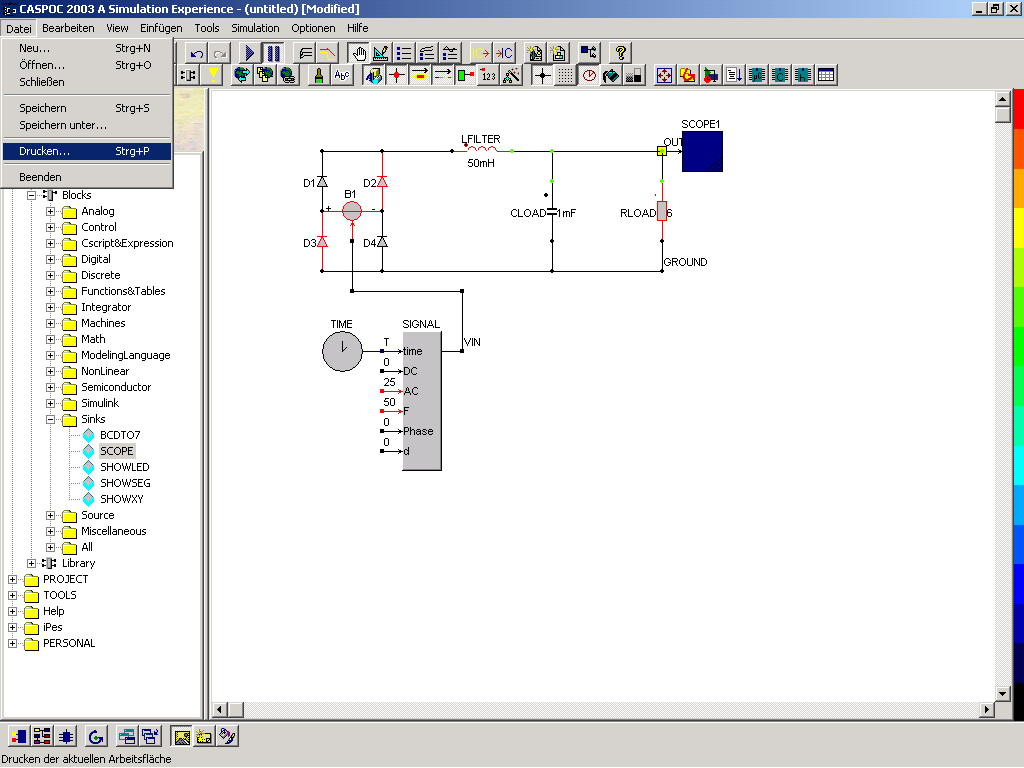Screen dimensions: 1024x768
Task: Collapse the Blocks node
Action: click(x=31, y=195)
